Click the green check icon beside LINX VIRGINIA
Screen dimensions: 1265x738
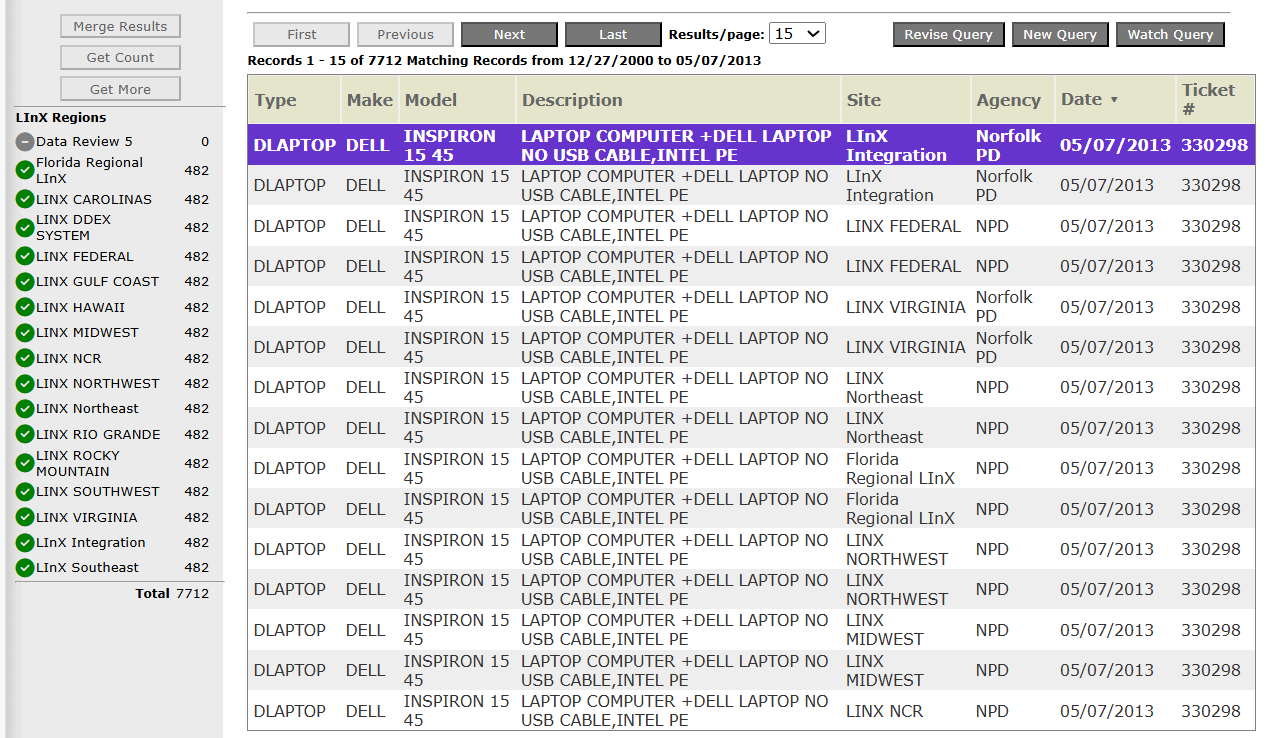point(25,518)
